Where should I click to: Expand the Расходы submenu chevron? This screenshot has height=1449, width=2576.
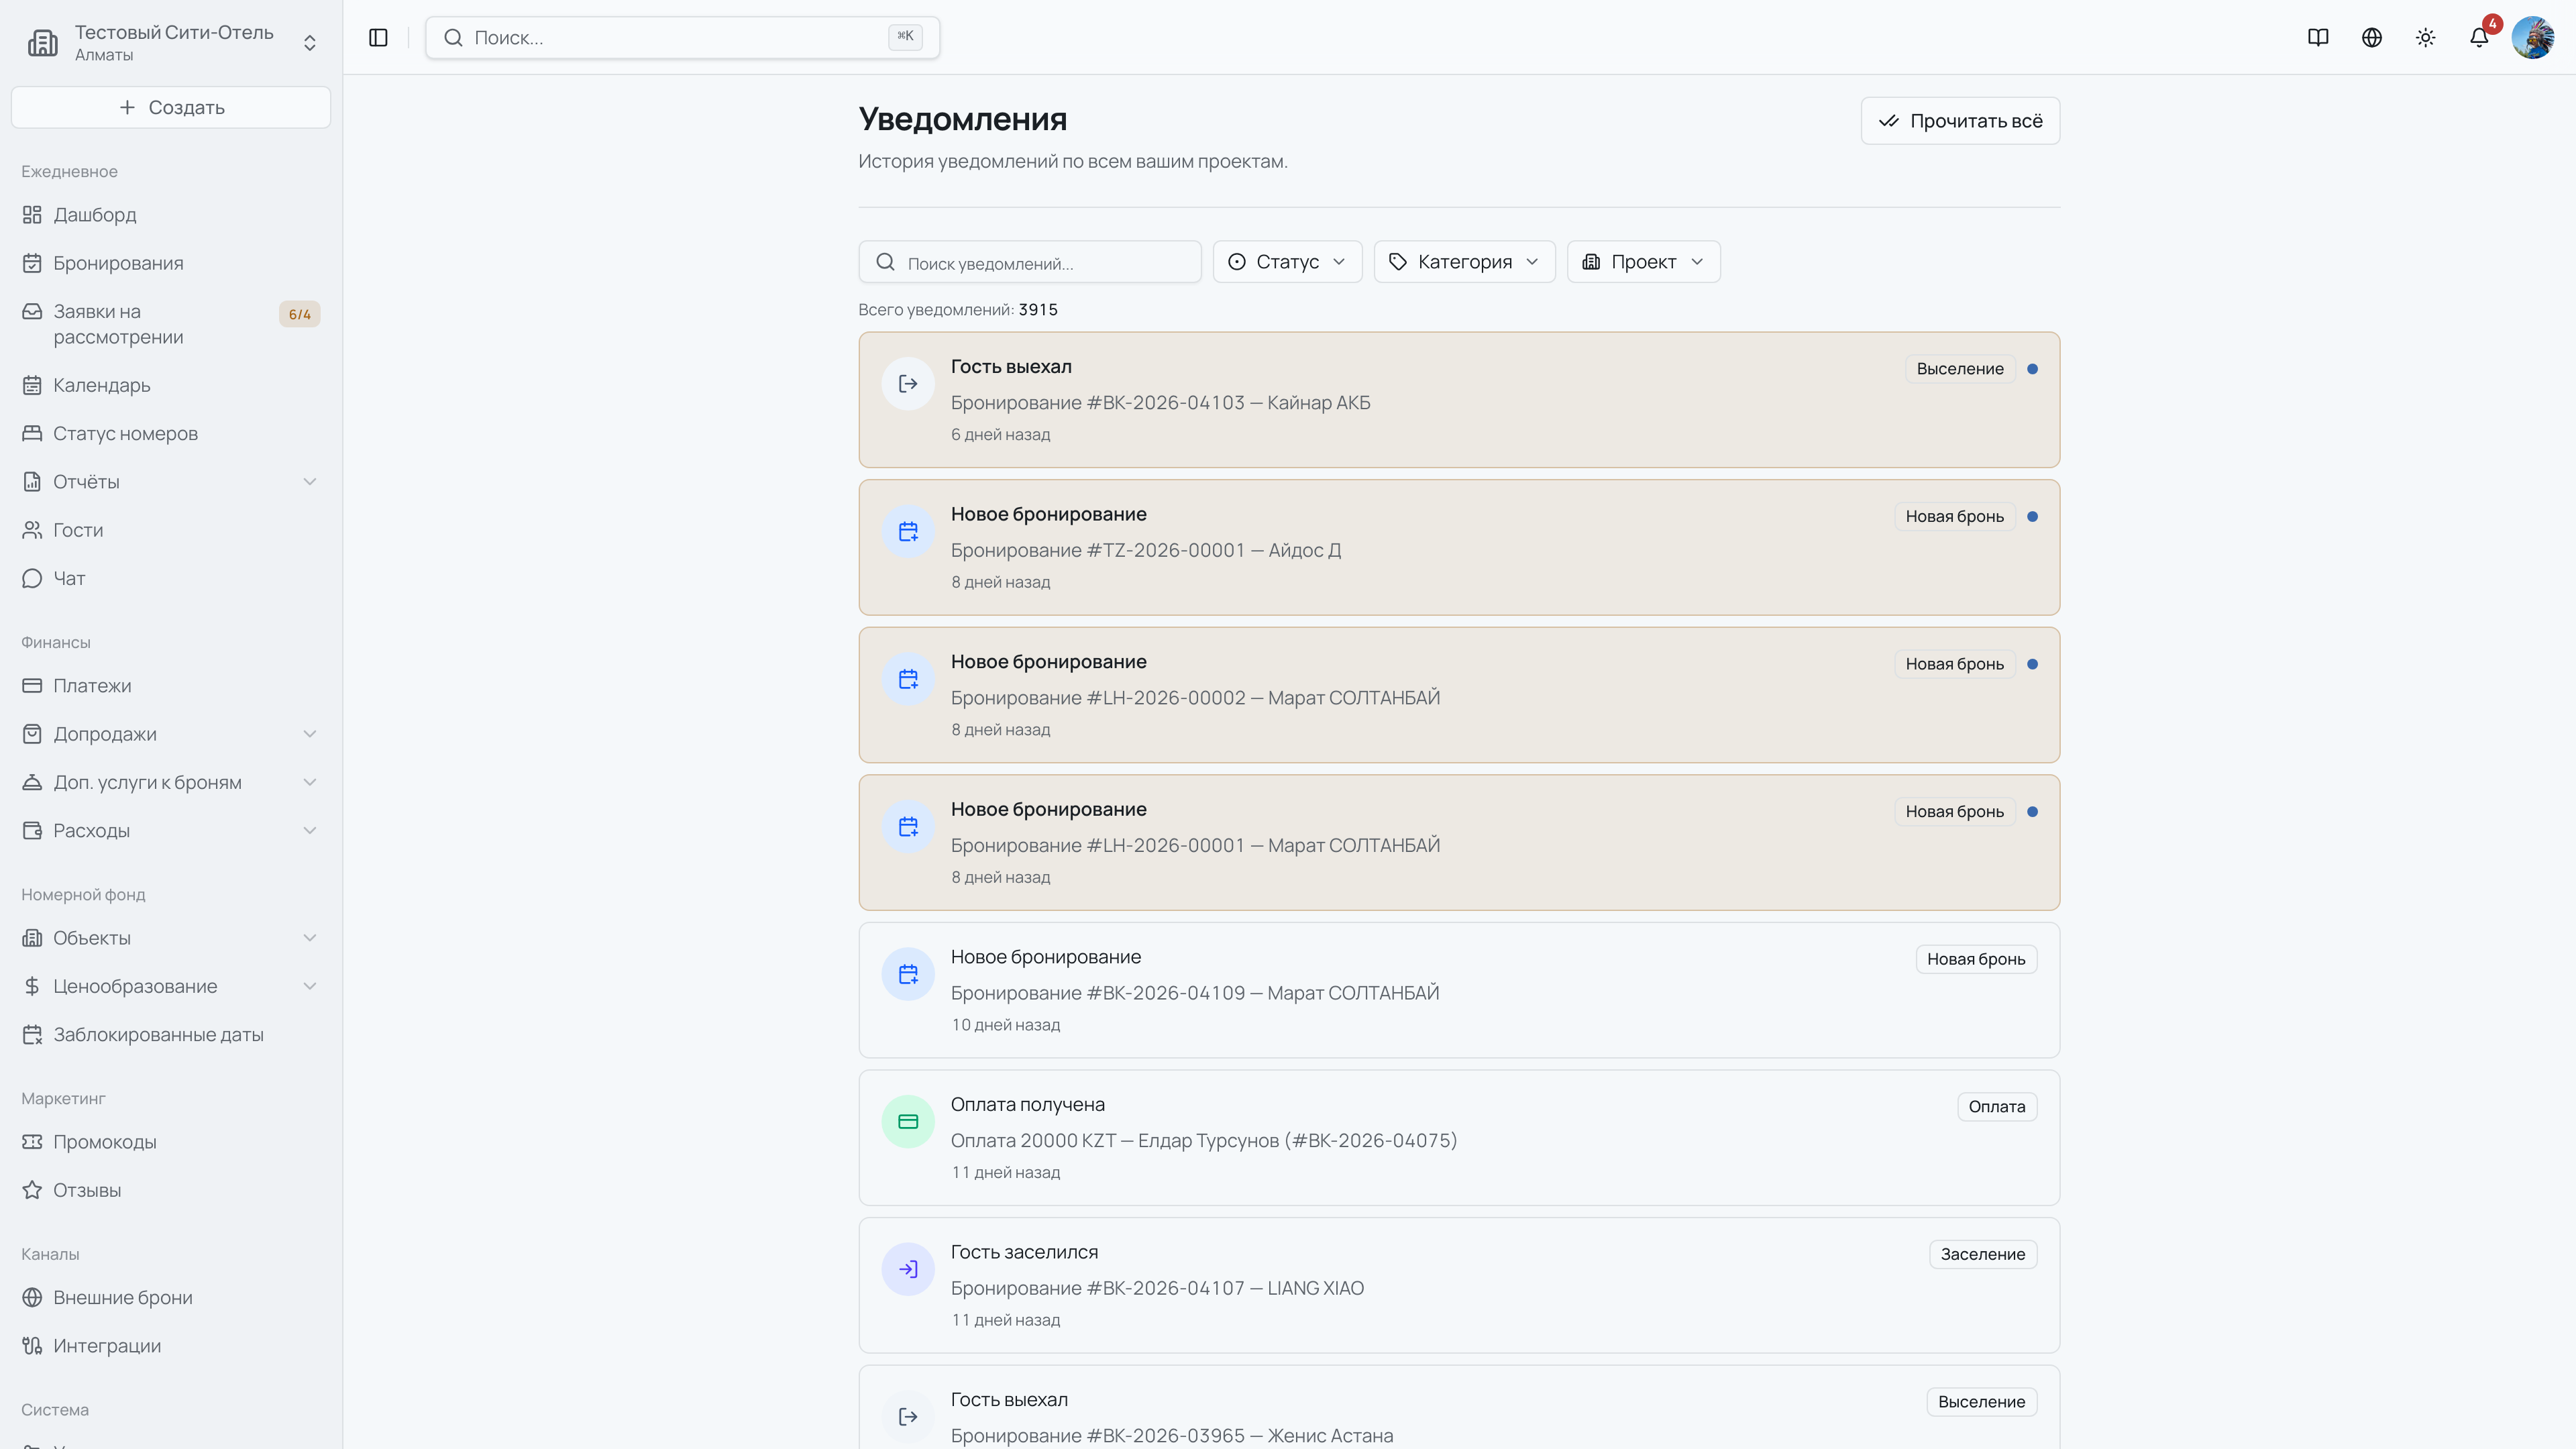(310, 830)
